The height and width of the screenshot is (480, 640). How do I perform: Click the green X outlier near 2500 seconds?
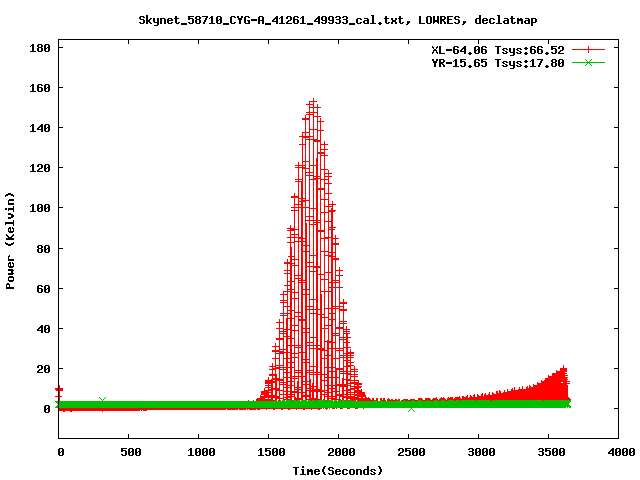pyautogui.click(x=411, y=409)
